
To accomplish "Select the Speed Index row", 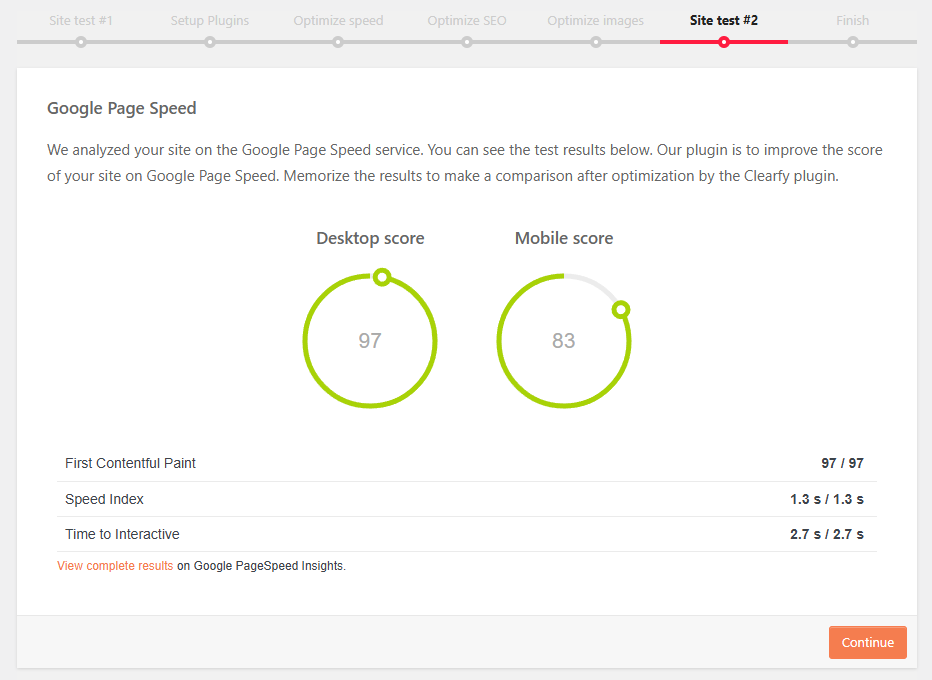I will [x=466, y=499].
